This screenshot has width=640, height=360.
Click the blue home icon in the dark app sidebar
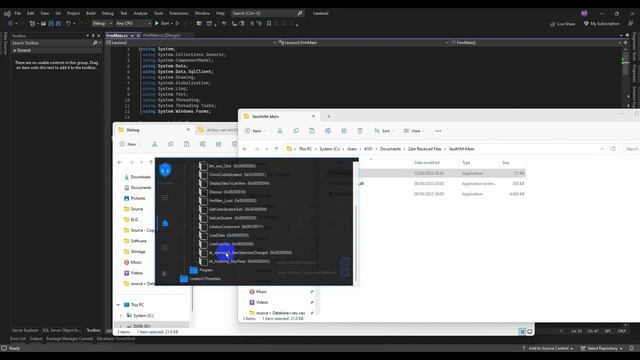tap(165, 223)
